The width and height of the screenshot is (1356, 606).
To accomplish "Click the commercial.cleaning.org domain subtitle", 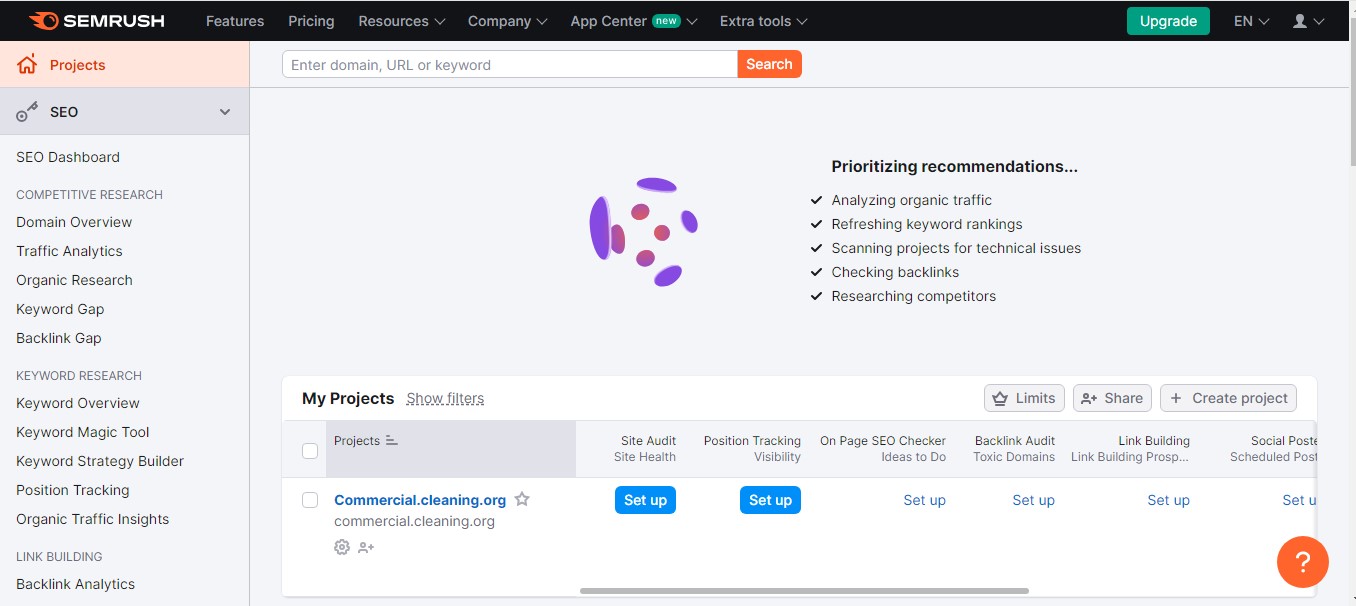I will pyautogui.click(x=414, y=521).
